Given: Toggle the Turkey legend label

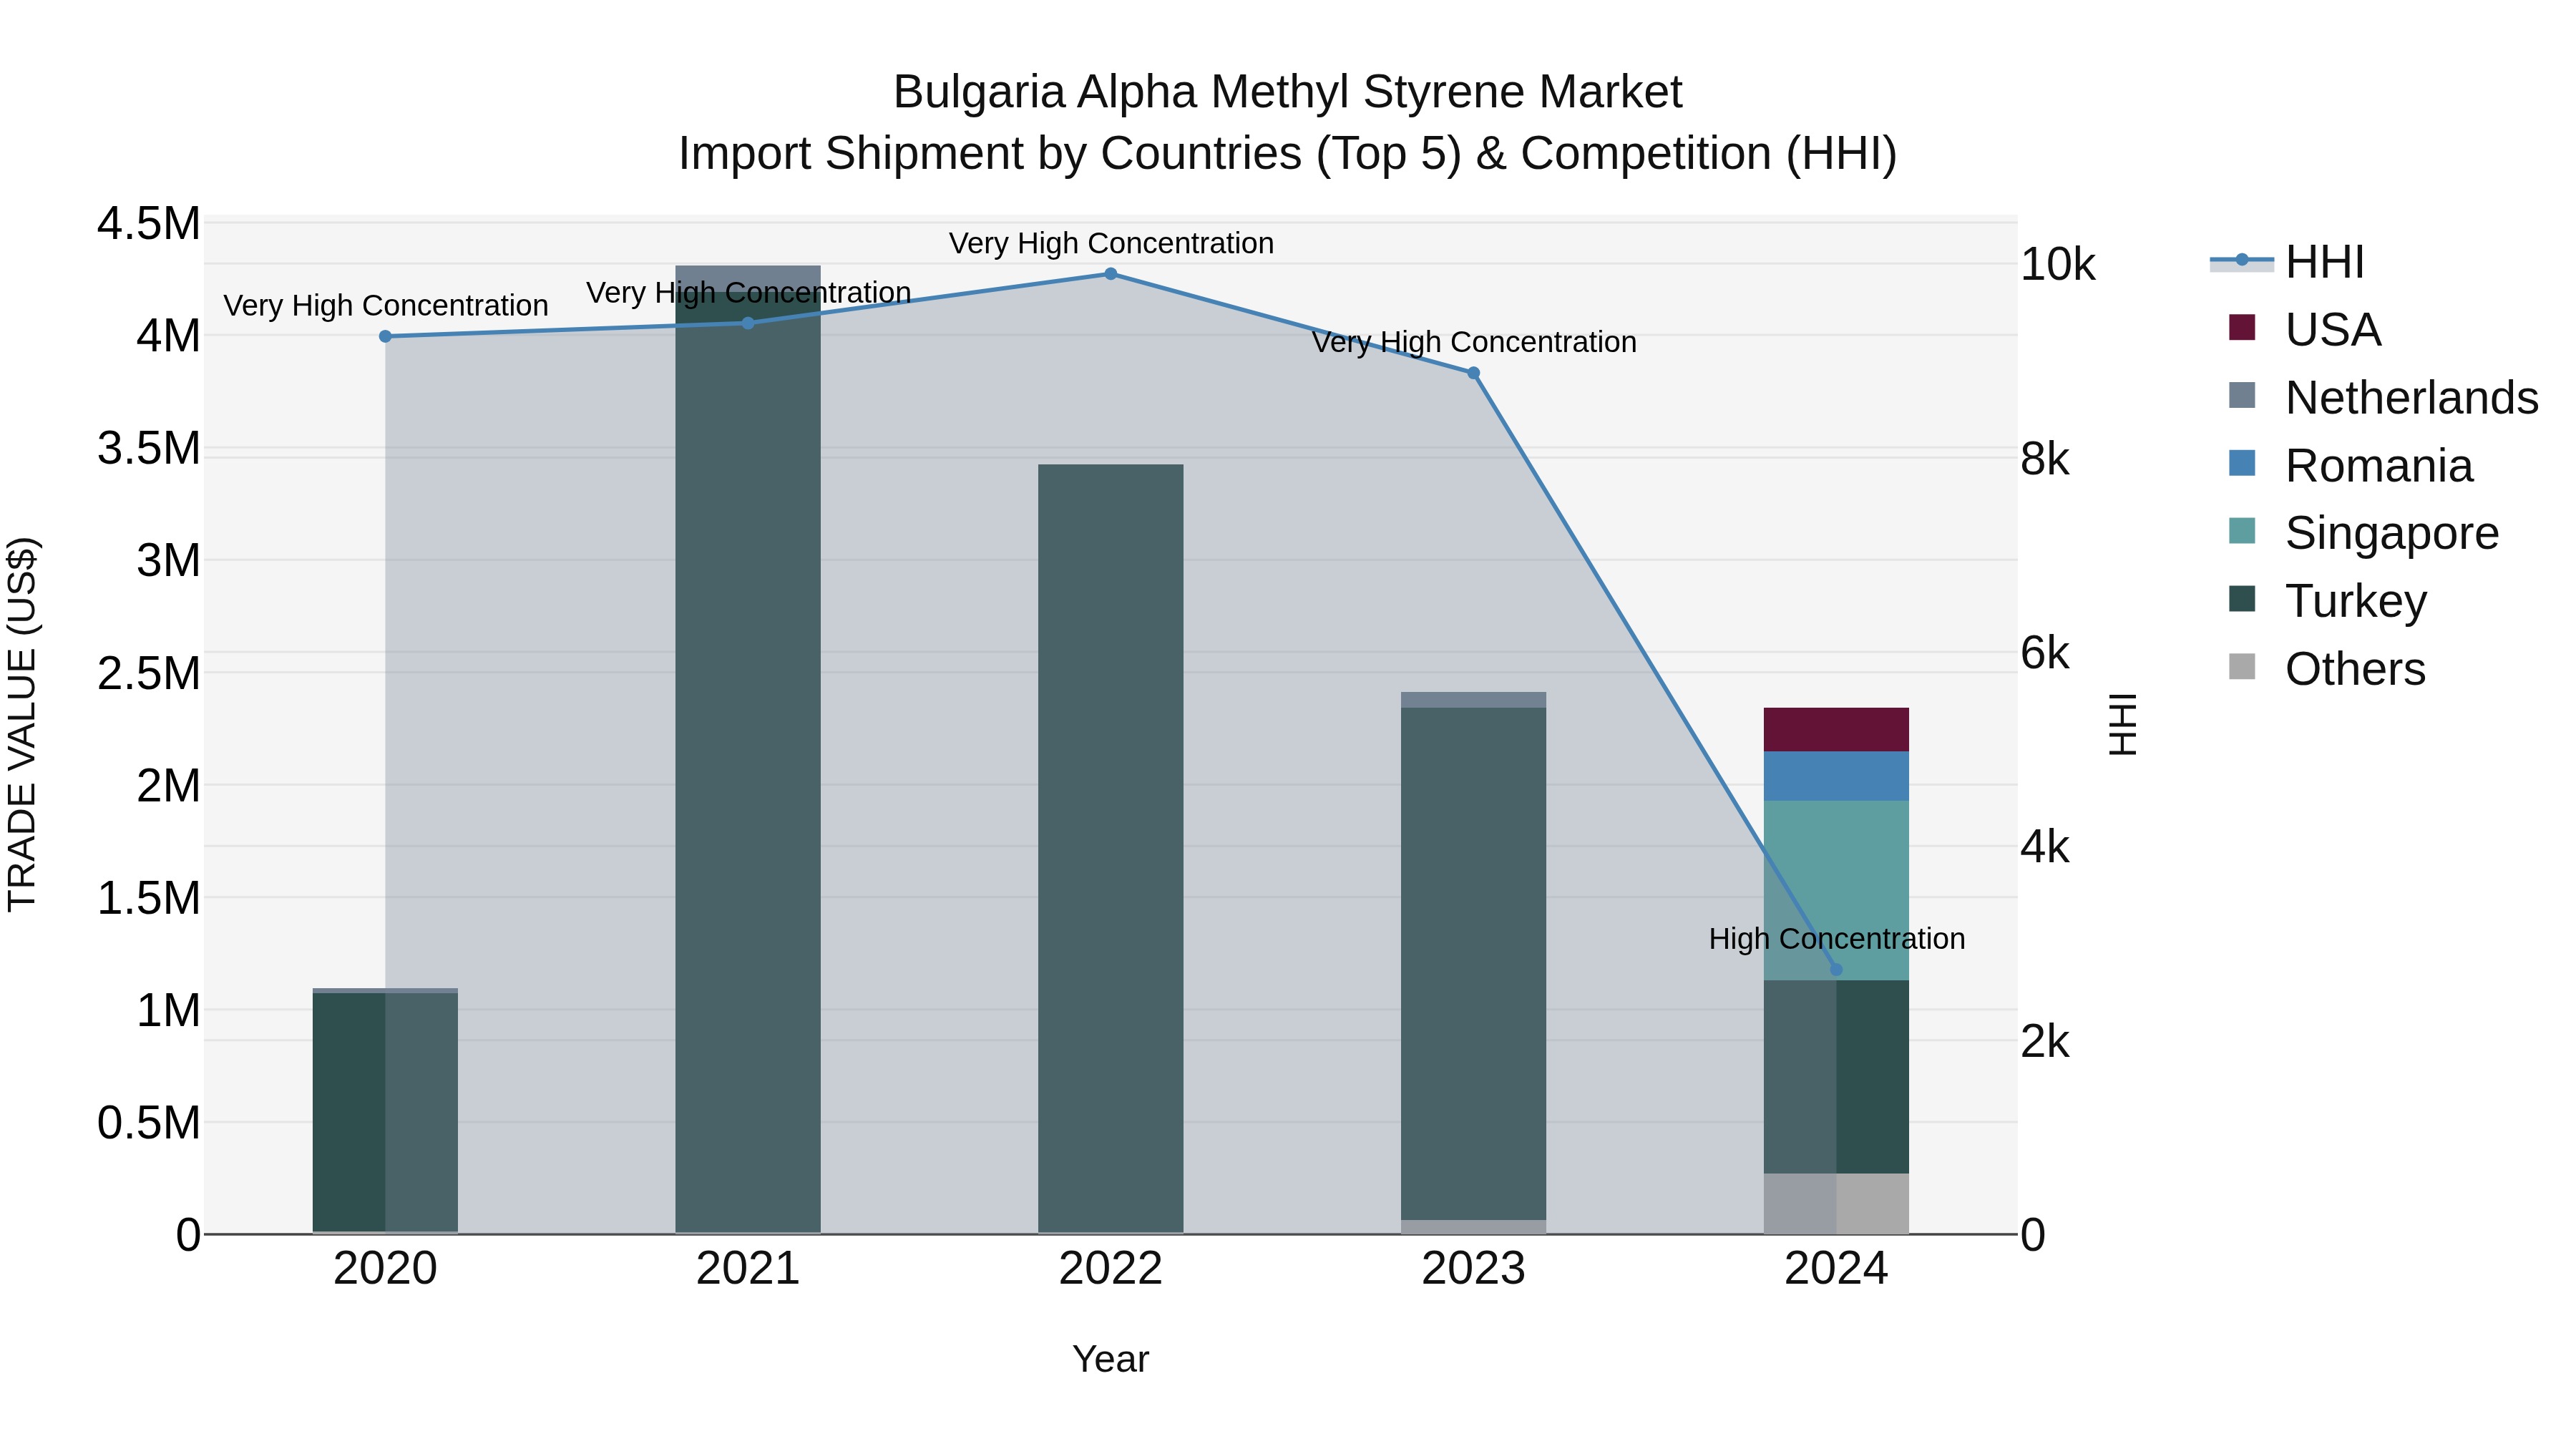Looking at the screenshot, I should 2356,601.
